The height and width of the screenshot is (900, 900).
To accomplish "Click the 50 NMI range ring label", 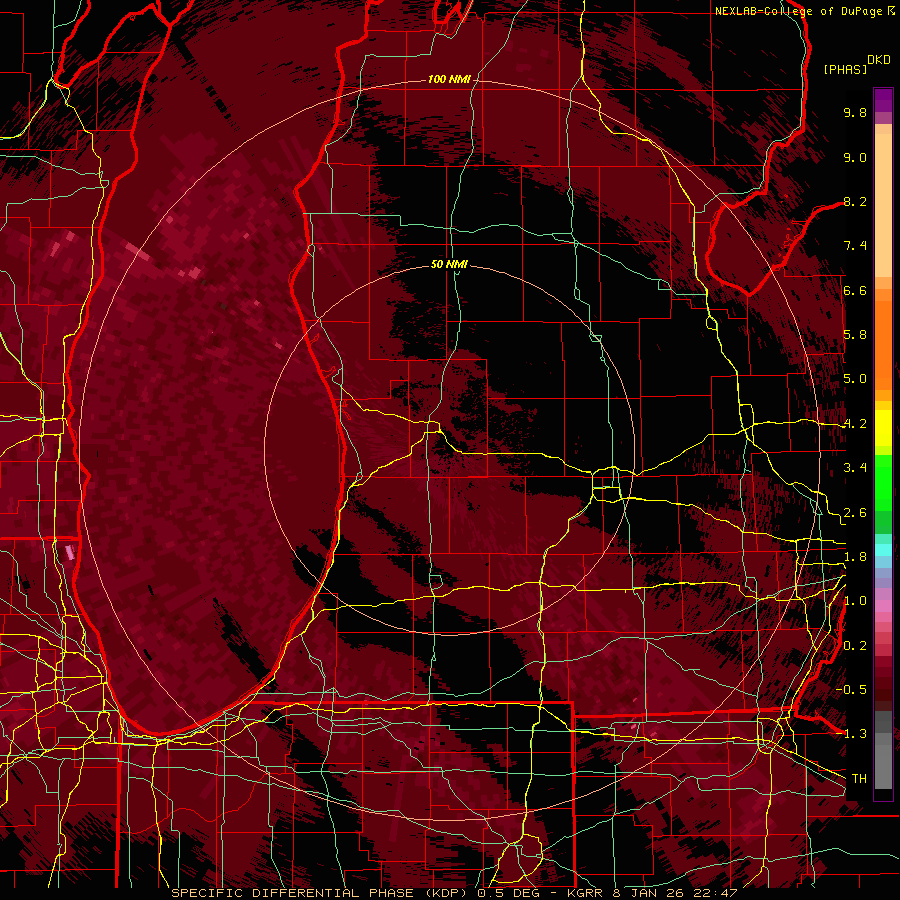I will pos(449,264).
